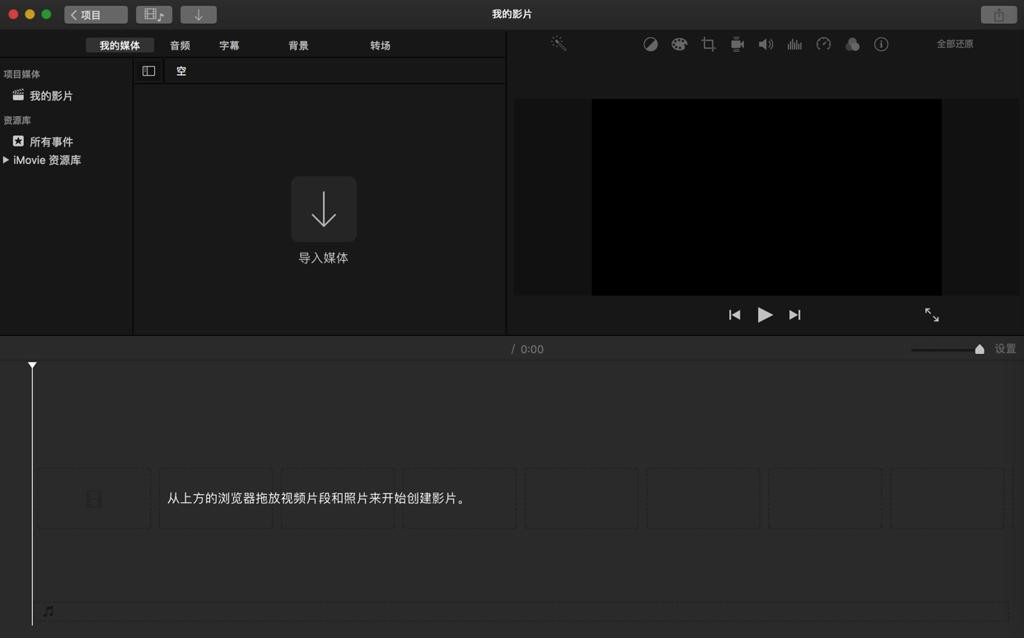This screenshot has height=638, width=1024.
Task: Open the volume speaker icon
Action: (765, 44)
